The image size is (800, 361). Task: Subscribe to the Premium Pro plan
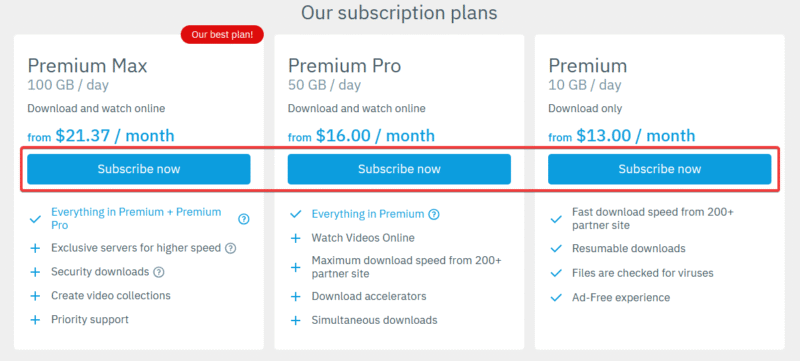(399, 169)
